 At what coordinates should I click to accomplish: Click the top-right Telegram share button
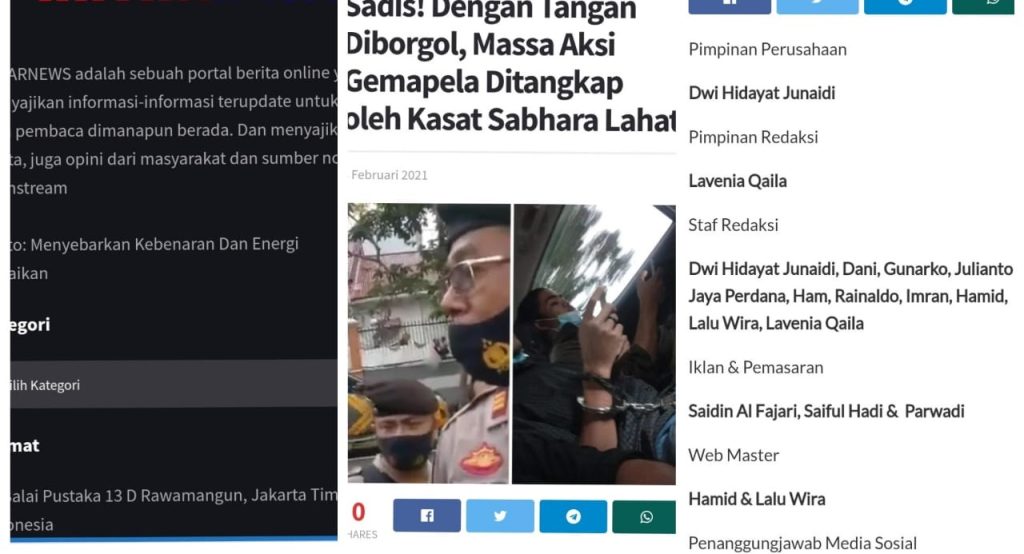(905, 7)
